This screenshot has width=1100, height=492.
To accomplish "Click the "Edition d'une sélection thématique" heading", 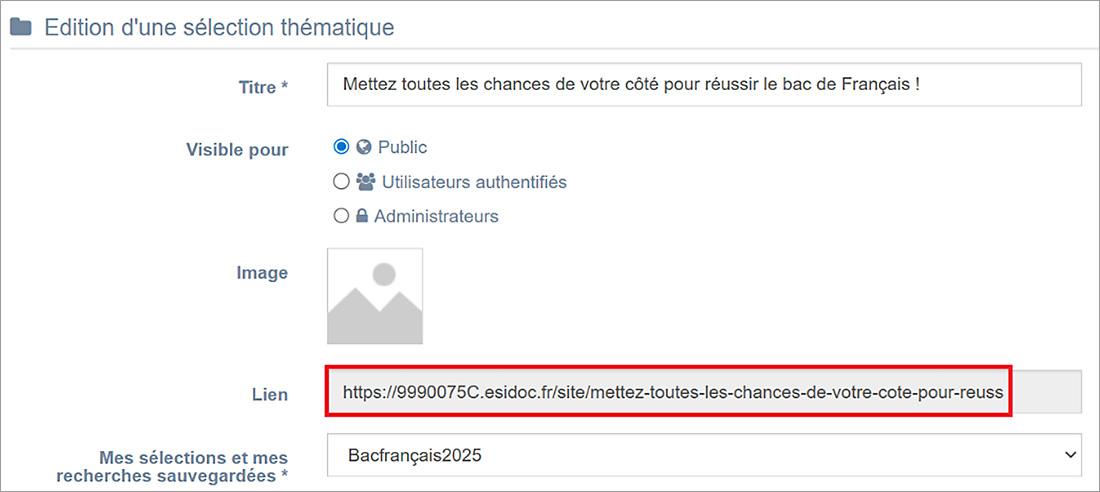I will click(219, 27).
